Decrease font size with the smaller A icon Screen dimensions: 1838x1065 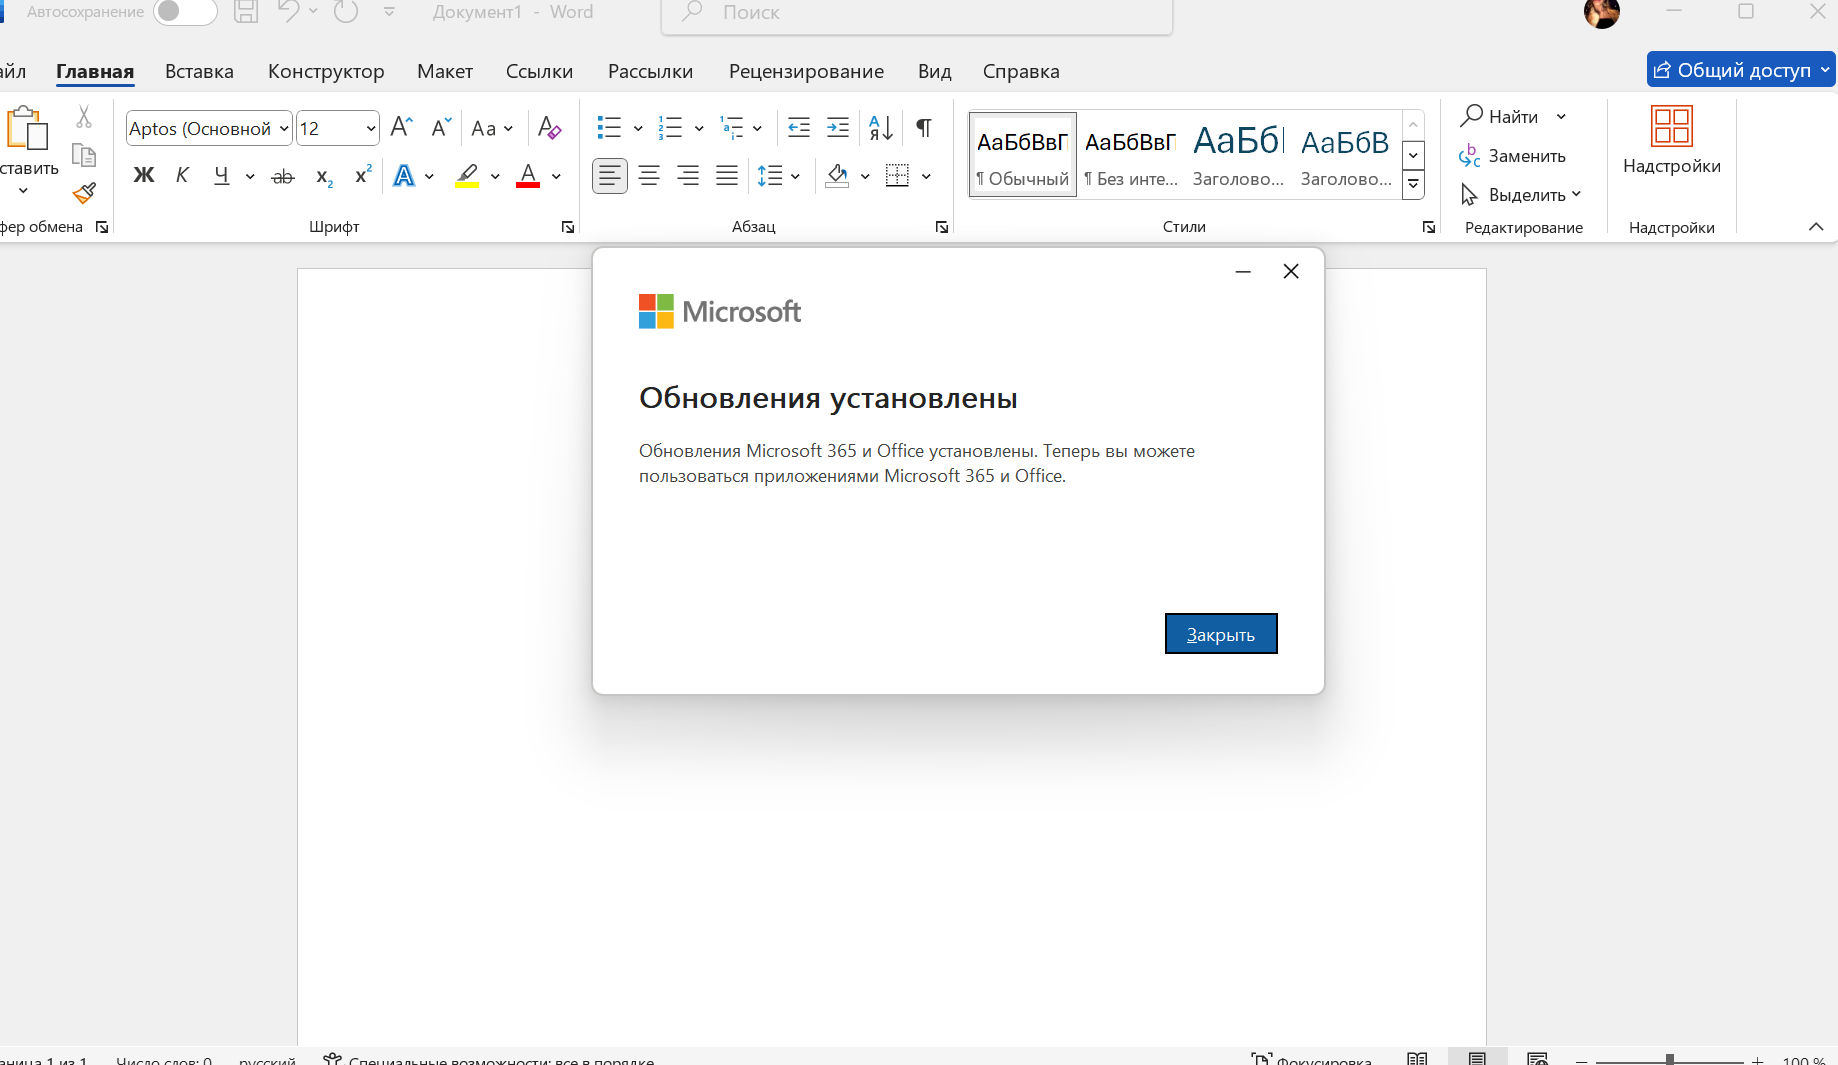(441, 127)
